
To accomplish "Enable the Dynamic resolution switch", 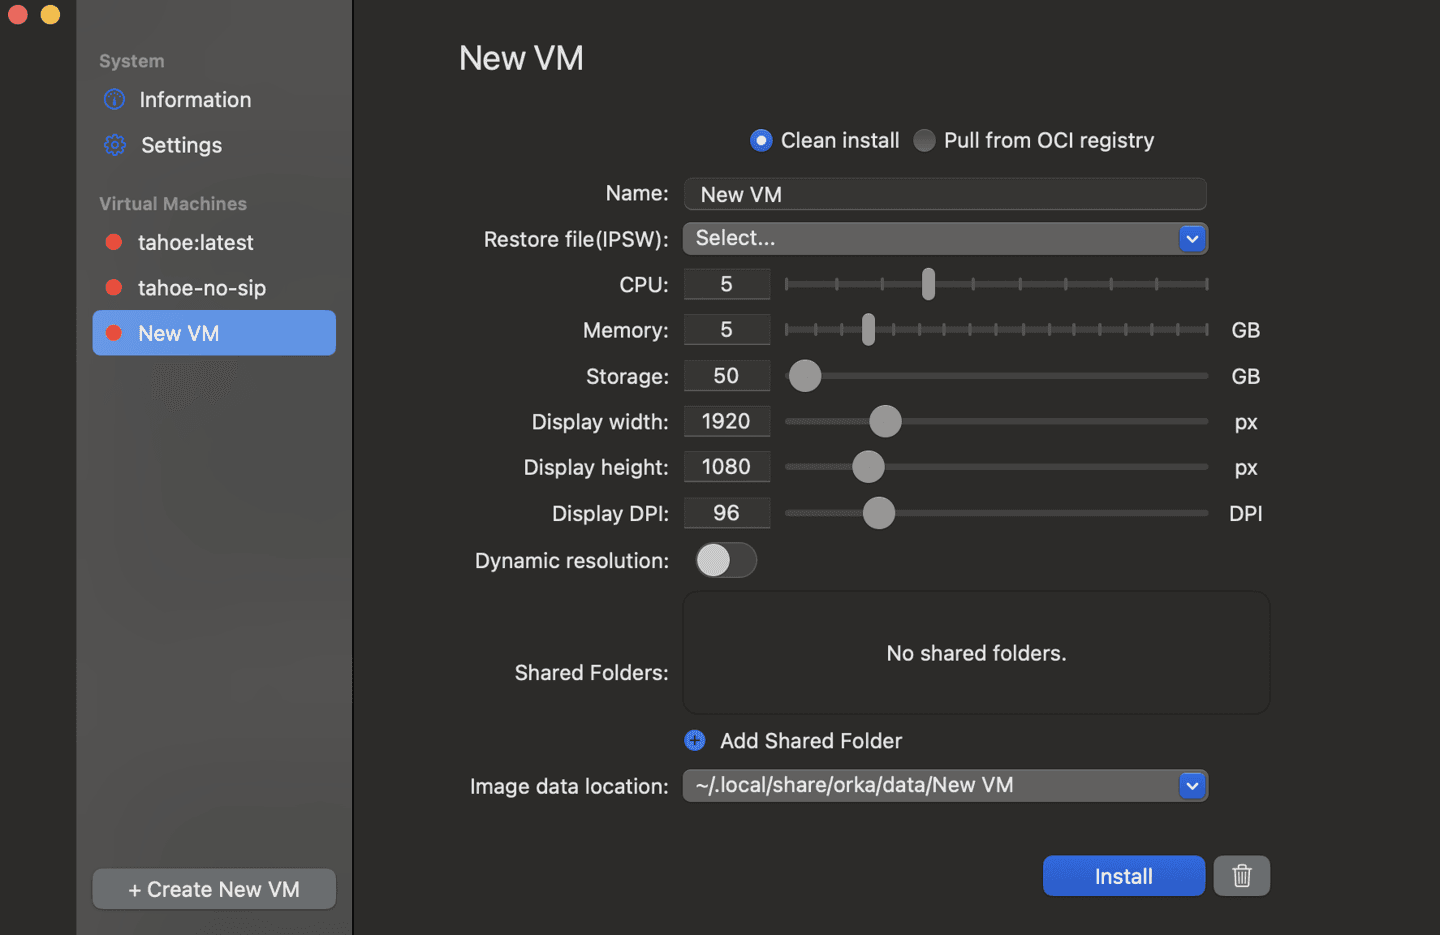I will pos(726,560).
